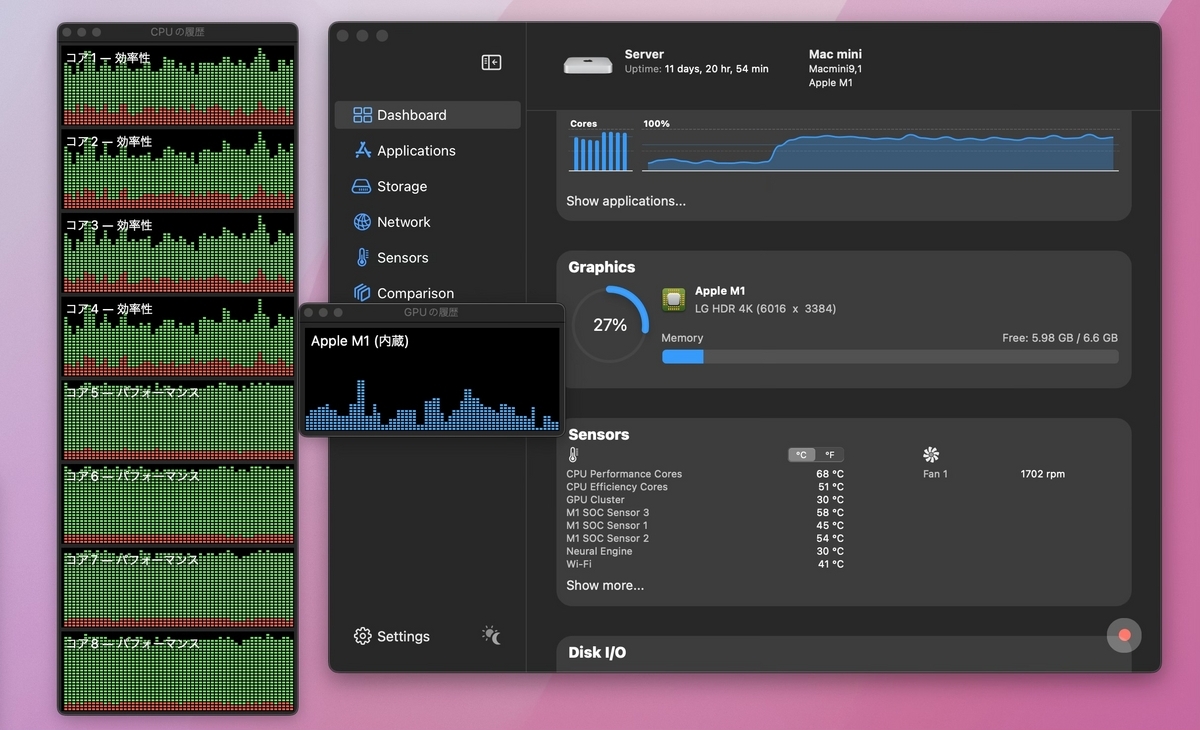
Task: Click the Disk I/O section heading
Action: 597,653
